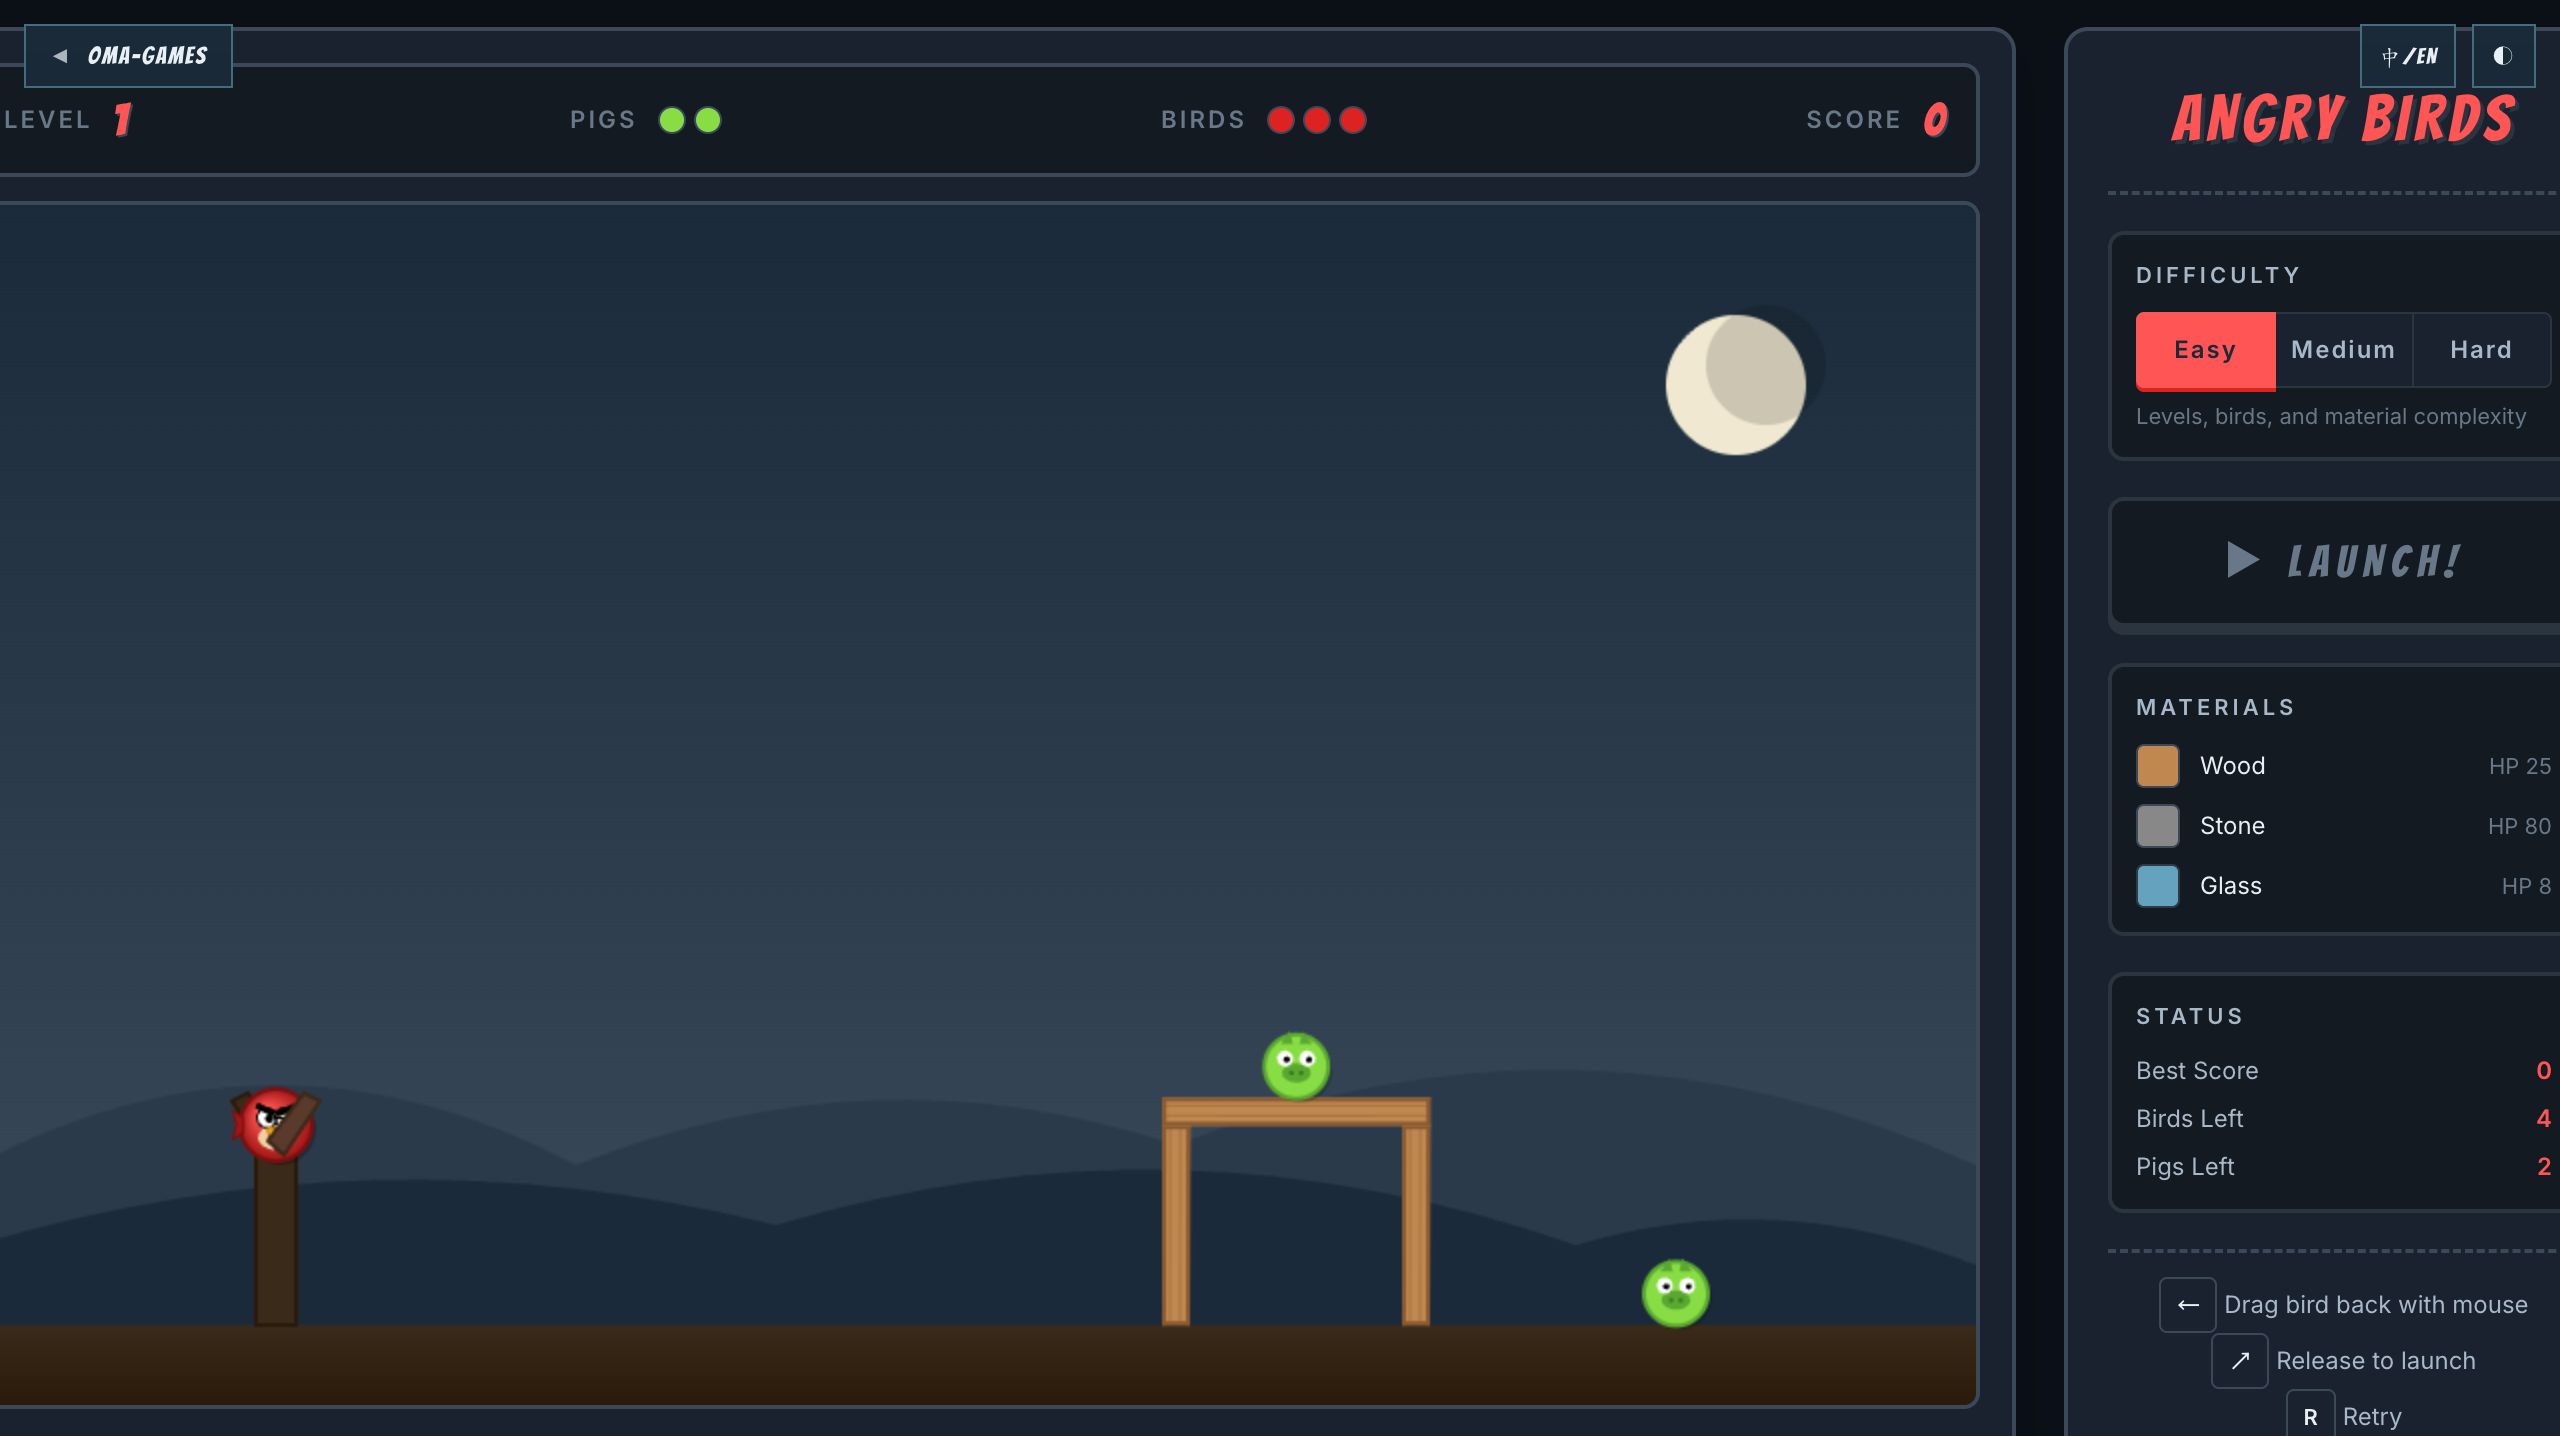
Task: Click the Difficulty heading
Action: [2218, 275]
